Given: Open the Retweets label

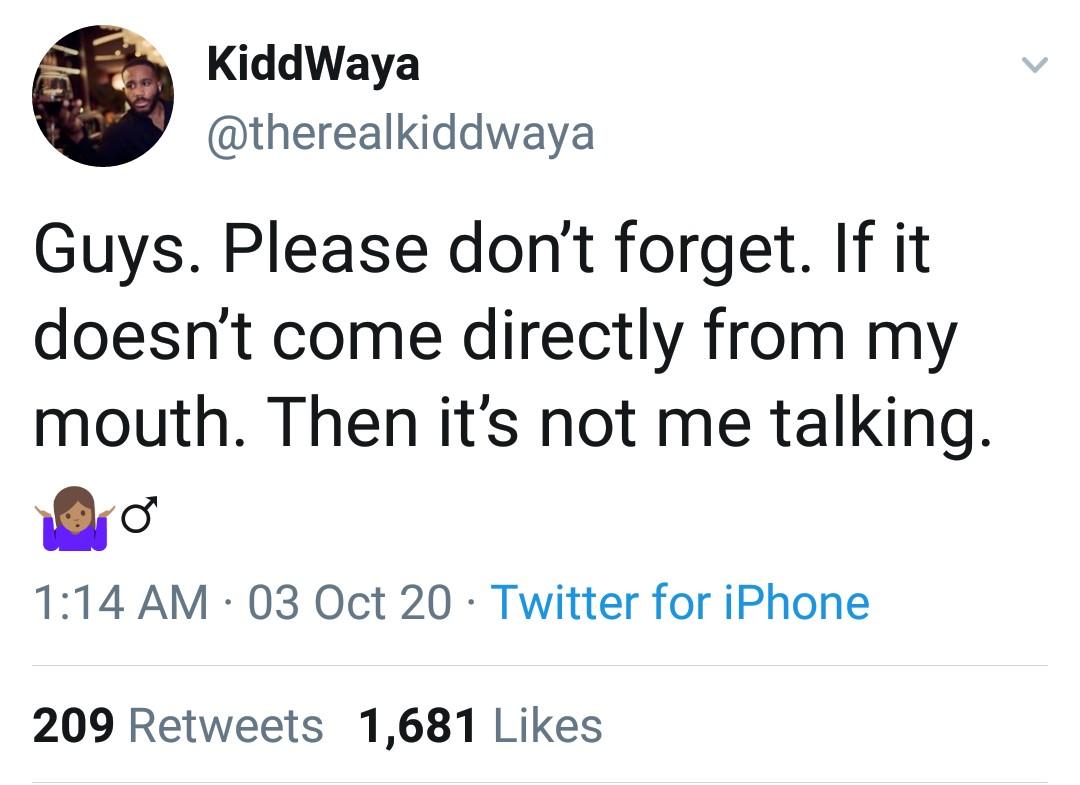Looking at the screenshot, I should (226, 726).
